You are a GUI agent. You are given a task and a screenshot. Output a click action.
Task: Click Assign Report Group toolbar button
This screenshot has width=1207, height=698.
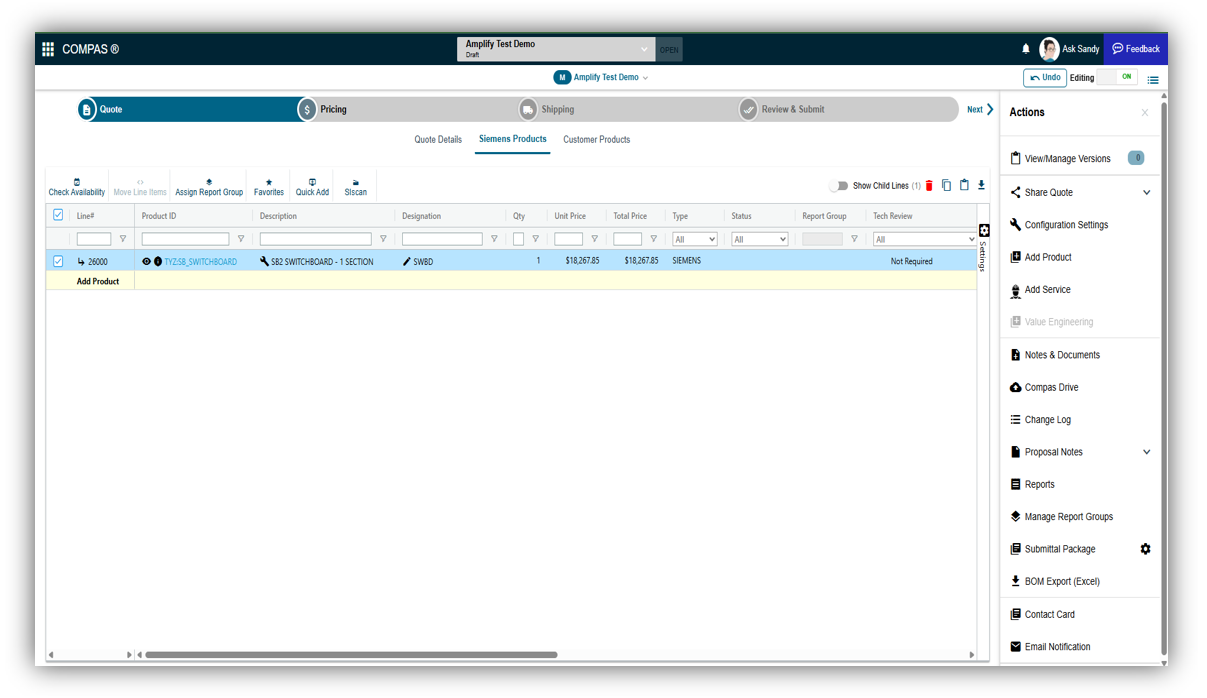(209, 187)
